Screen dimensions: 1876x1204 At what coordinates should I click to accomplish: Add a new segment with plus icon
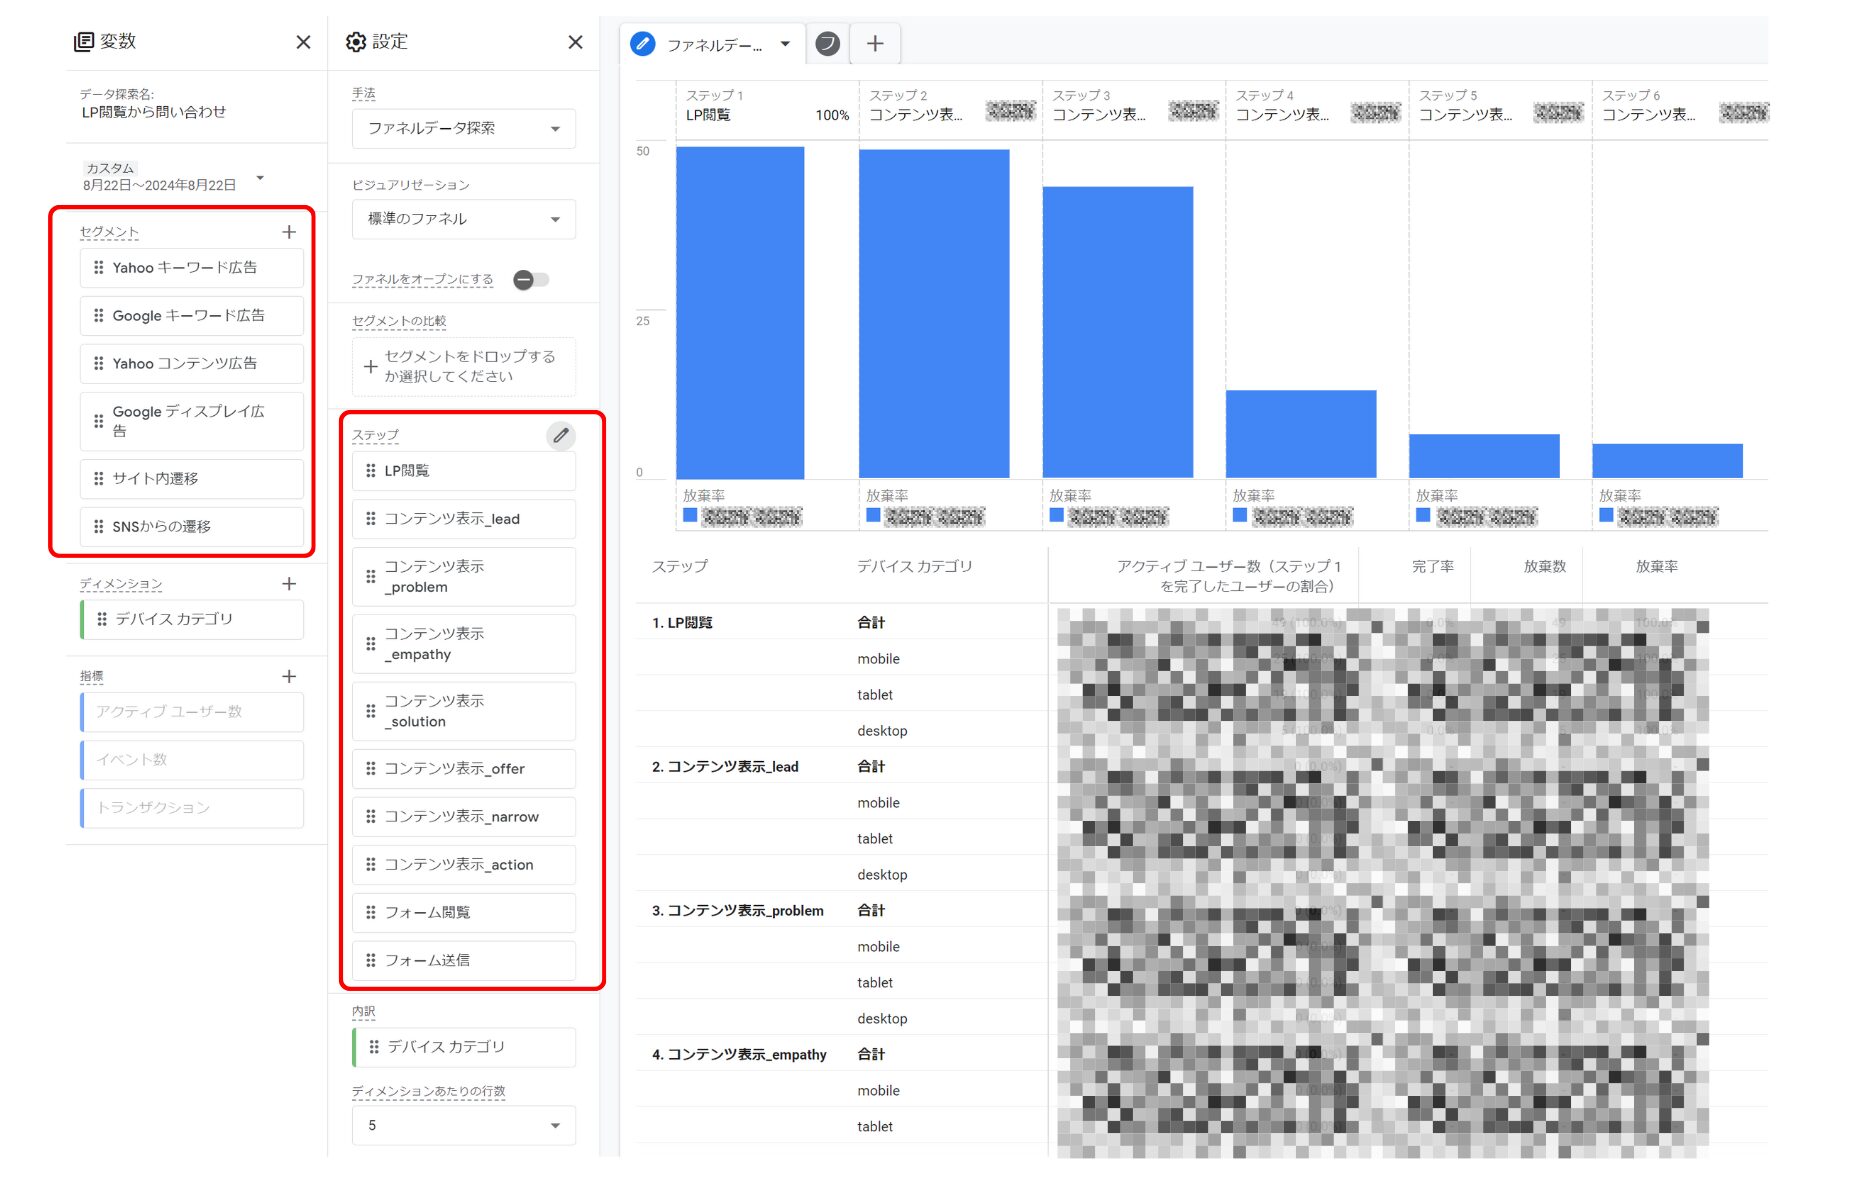[x=289, y=232]
